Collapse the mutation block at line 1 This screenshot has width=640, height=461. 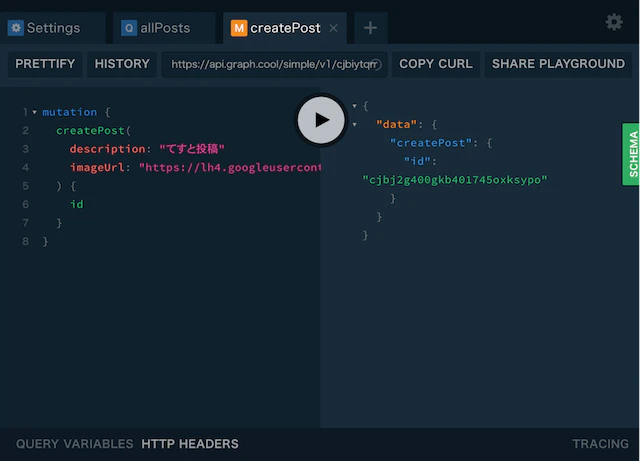pyautogui.click(x=35, y=112)
